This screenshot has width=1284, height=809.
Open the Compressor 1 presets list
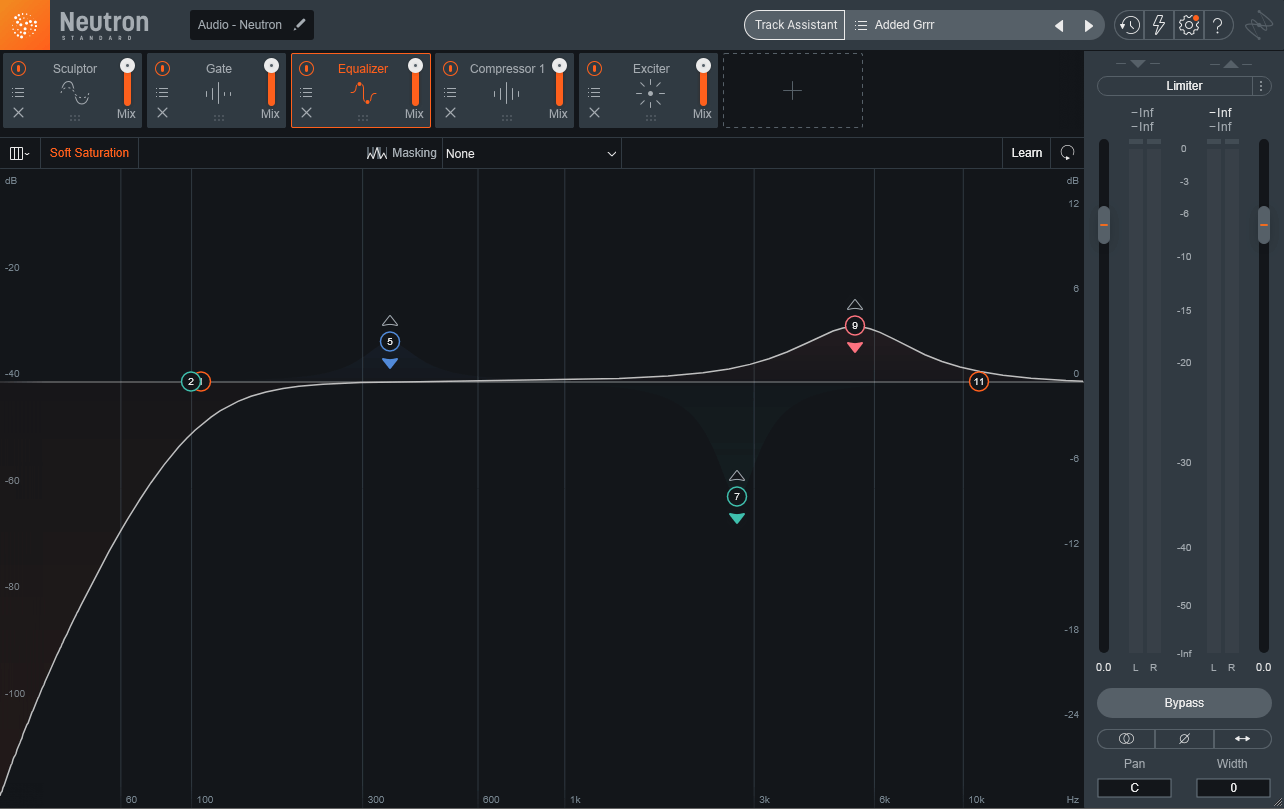(450, 92)
